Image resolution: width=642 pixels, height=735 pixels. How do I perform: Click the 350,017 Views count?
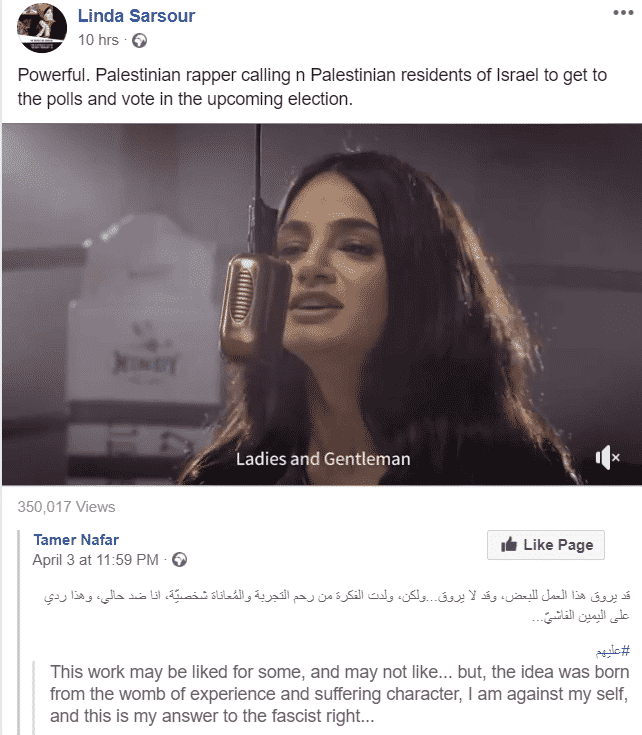point(66,507)
